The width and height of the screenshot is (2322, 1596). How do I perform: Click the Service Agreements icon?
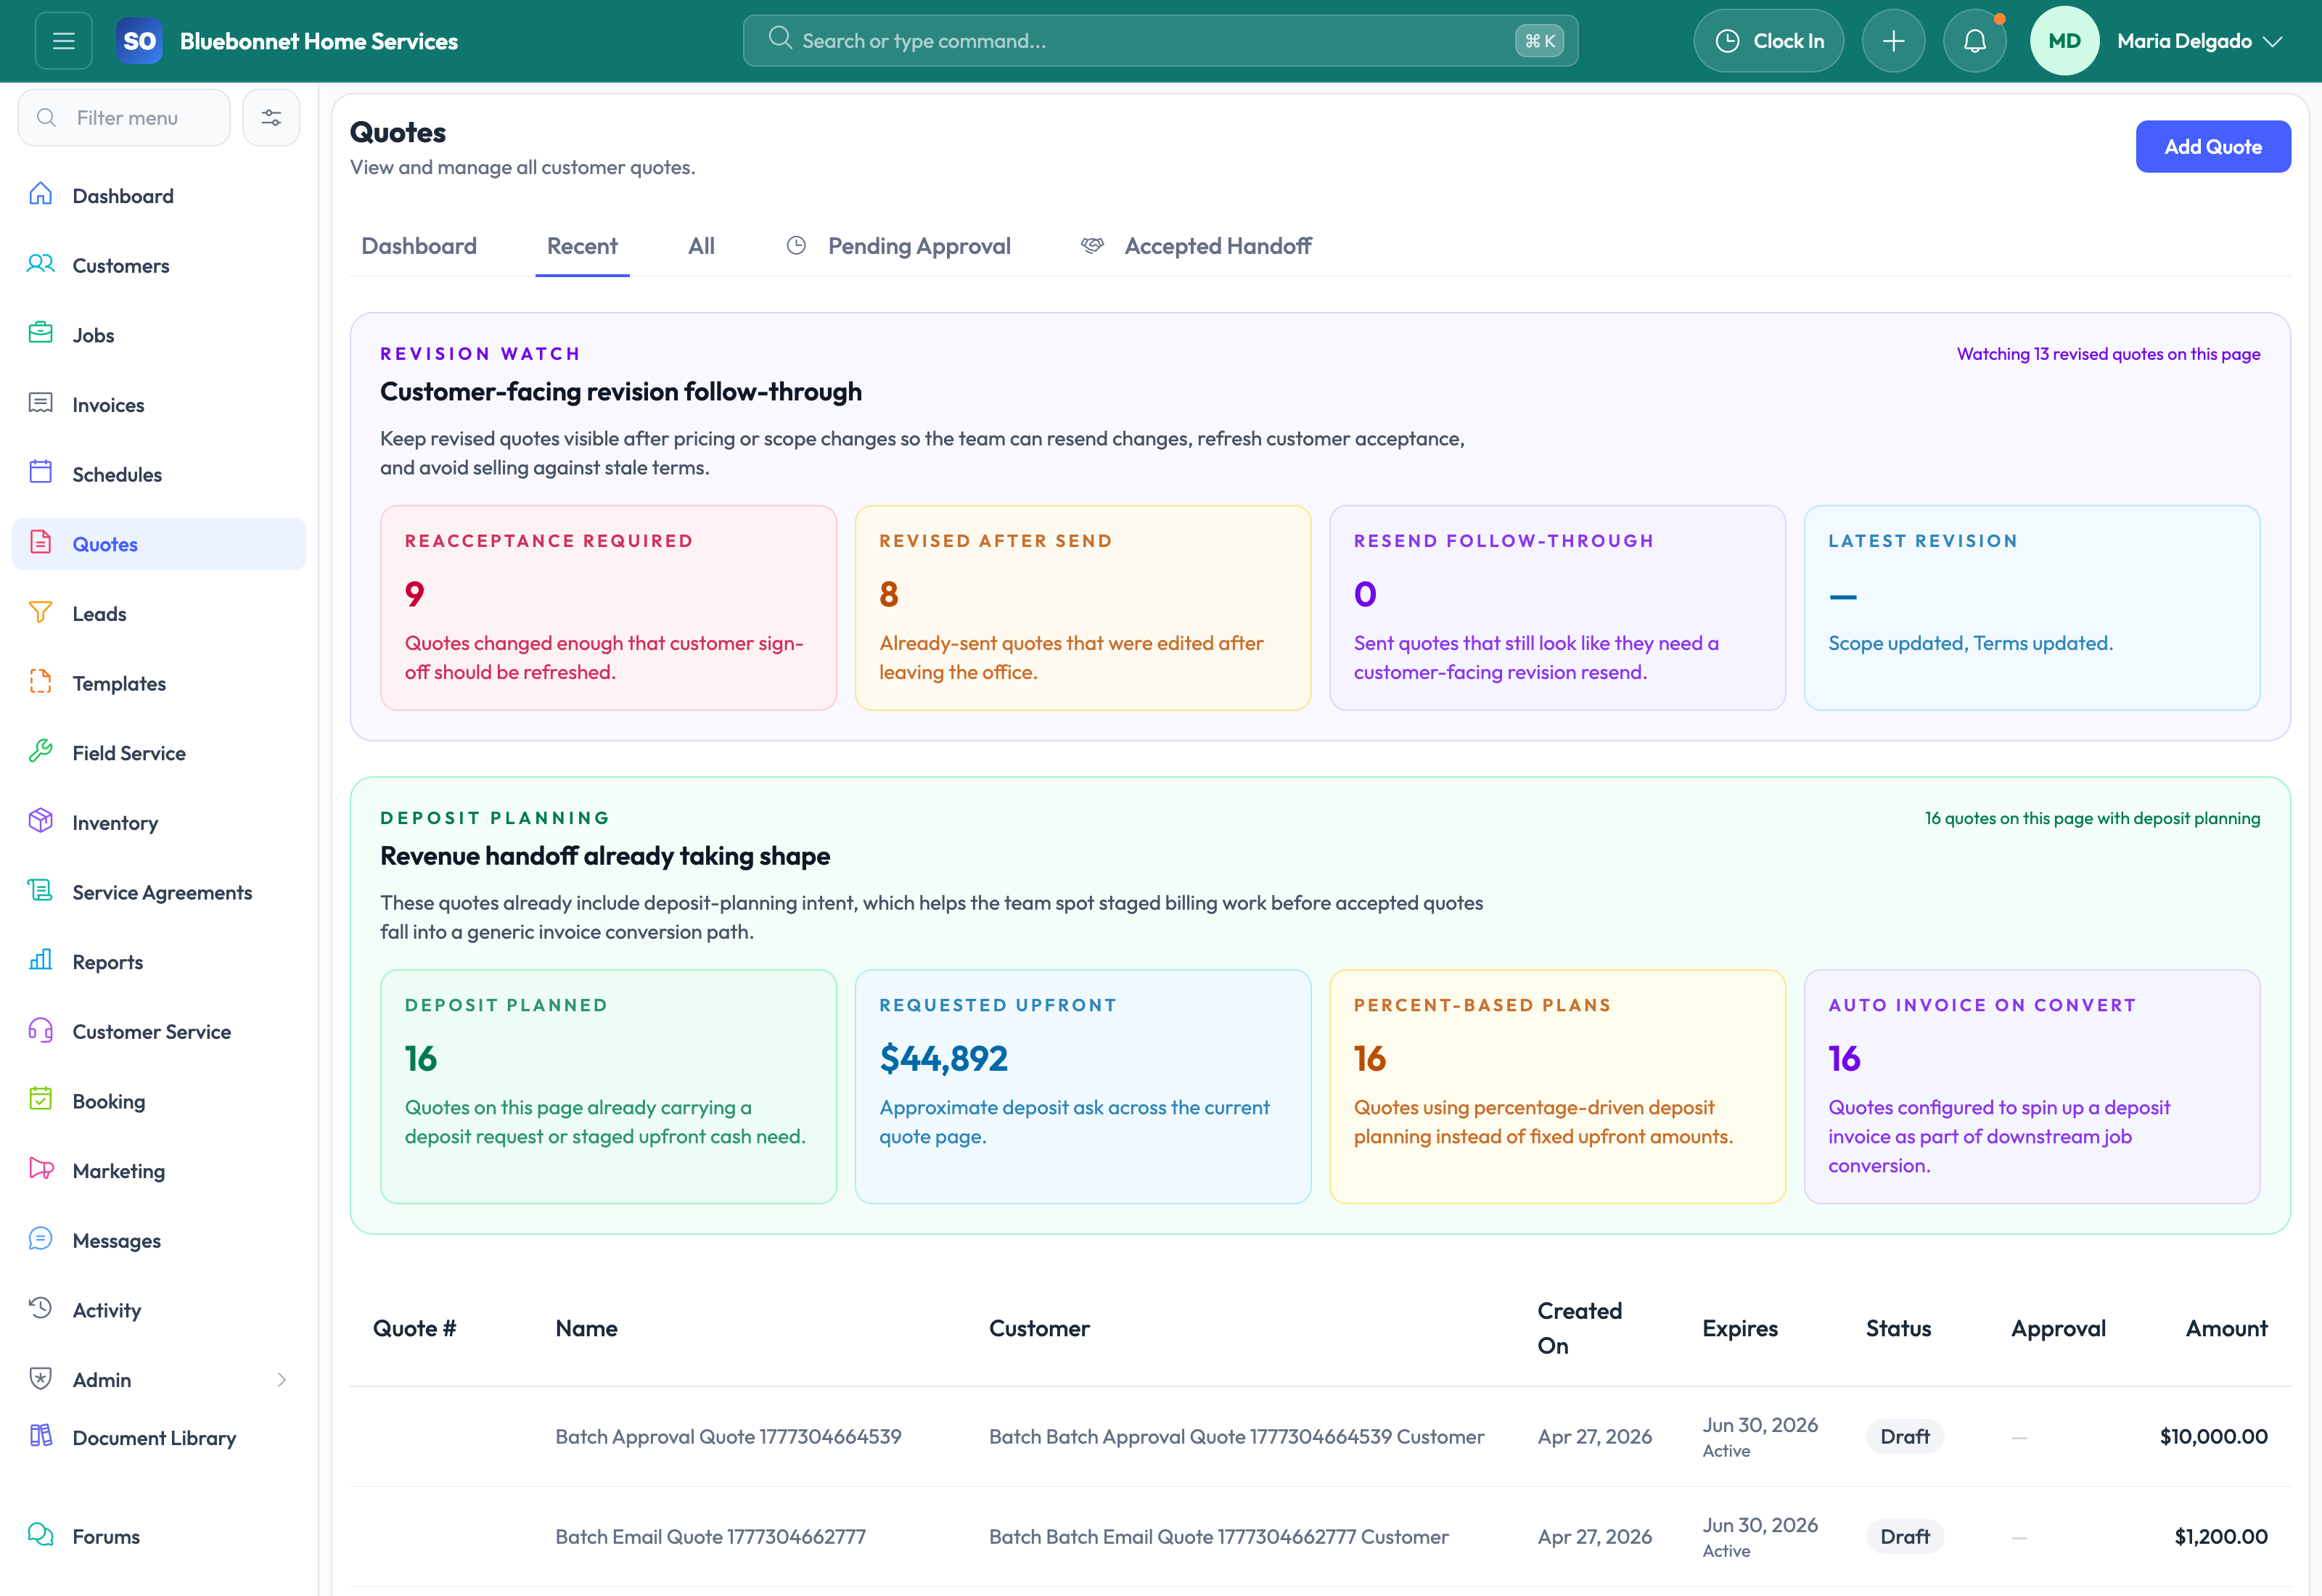coord(41,890)
